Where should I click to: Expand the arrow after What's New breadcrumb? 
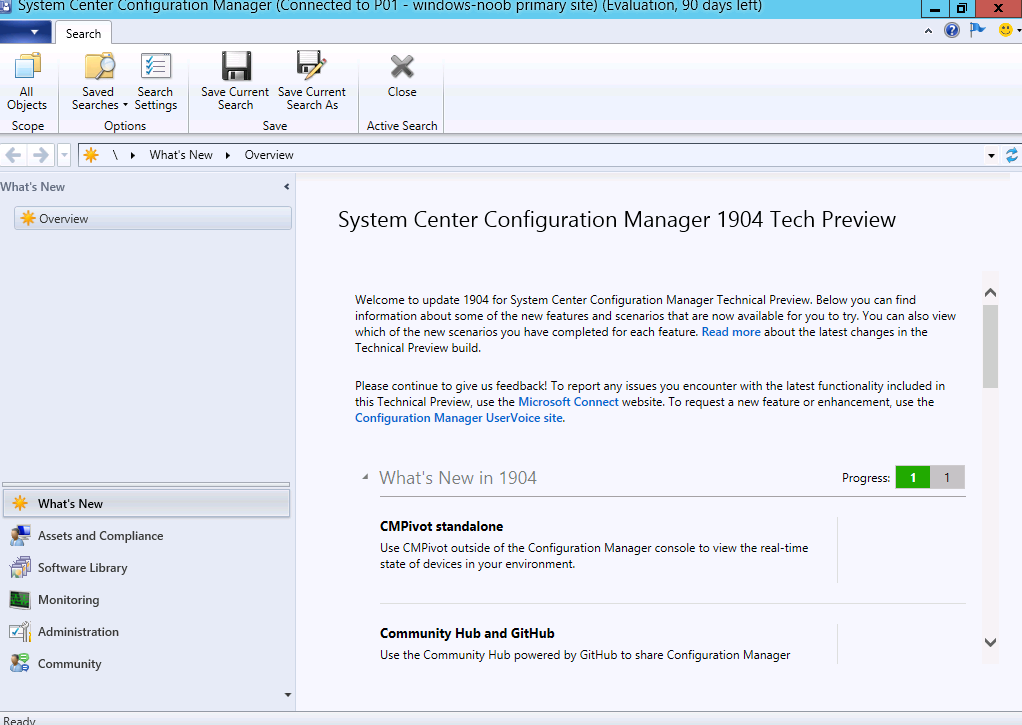[227, 155]
